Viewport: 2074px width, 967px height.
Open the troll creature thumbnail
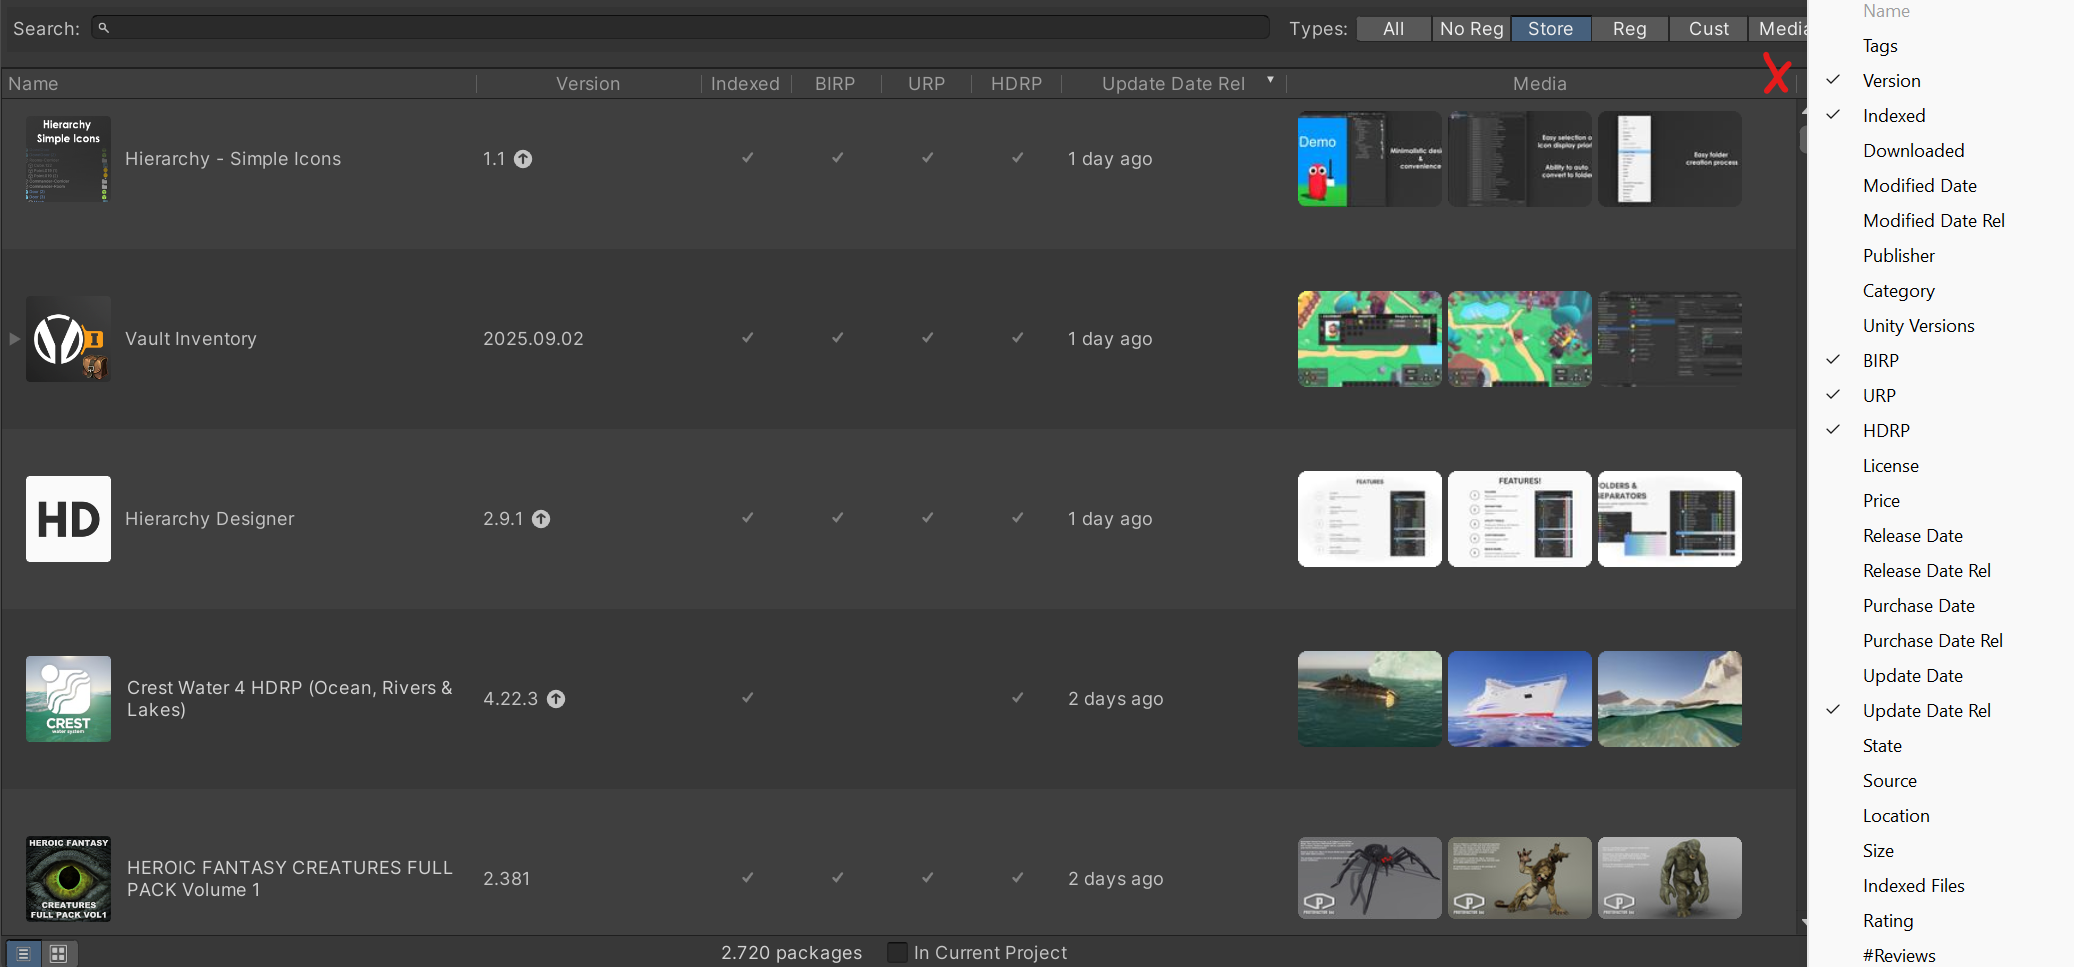point(1670,878)
